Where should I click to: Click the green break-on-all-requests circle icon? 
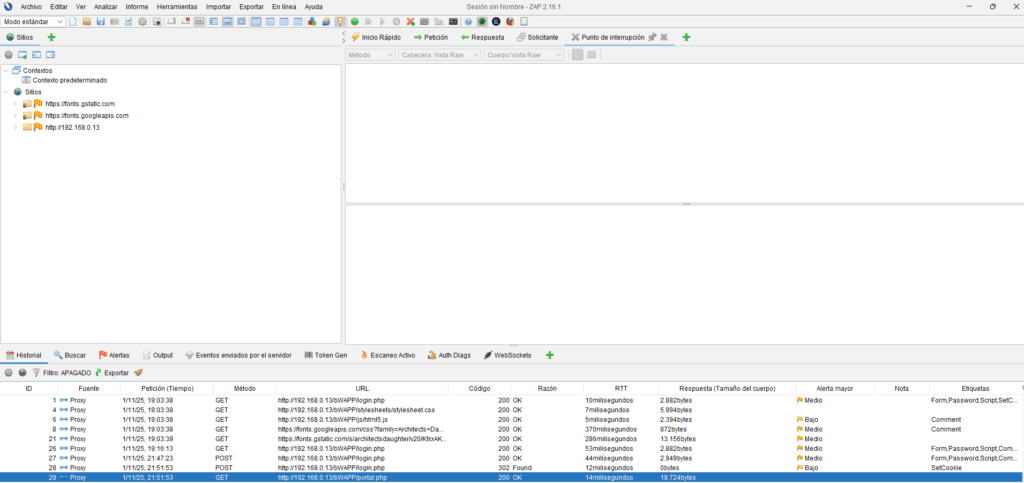point(354,21)
